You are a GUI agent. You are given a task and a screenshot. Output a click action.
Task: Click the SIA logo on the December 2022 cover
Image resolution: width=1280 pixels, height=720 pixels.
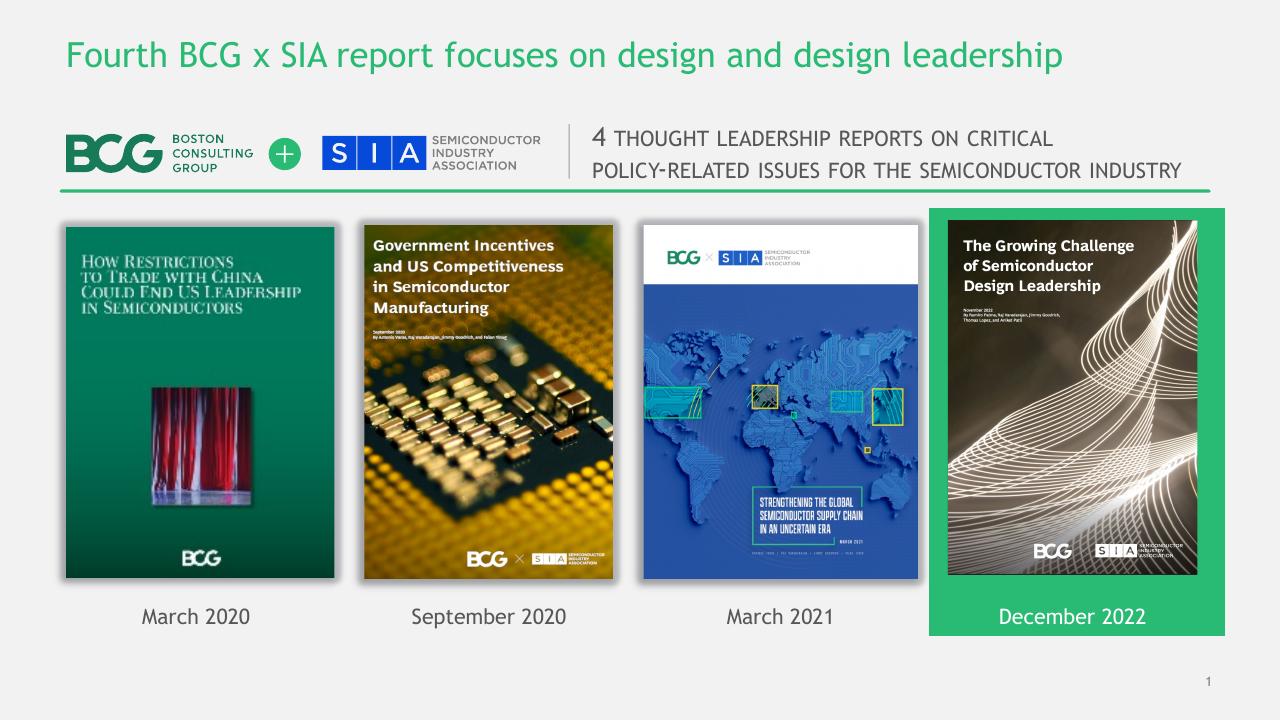click(1139, 551)
